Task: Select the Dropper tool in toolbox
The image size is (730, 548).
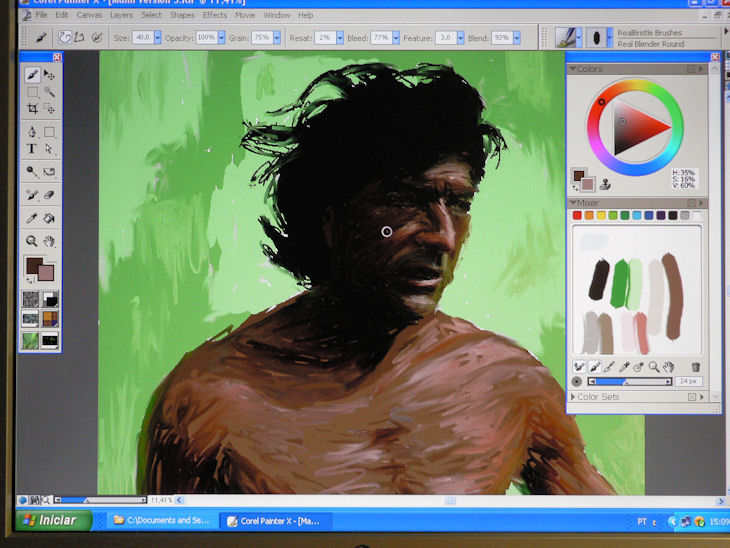Action: click(32, 218)
